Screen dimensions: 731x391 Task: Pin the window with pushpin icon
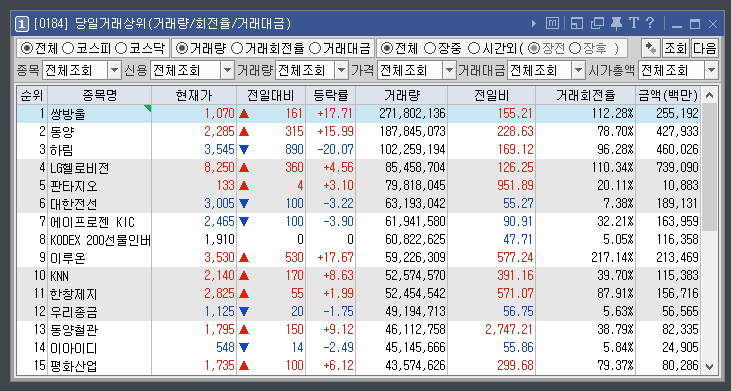pyautogui.click(x=616, y=23)
